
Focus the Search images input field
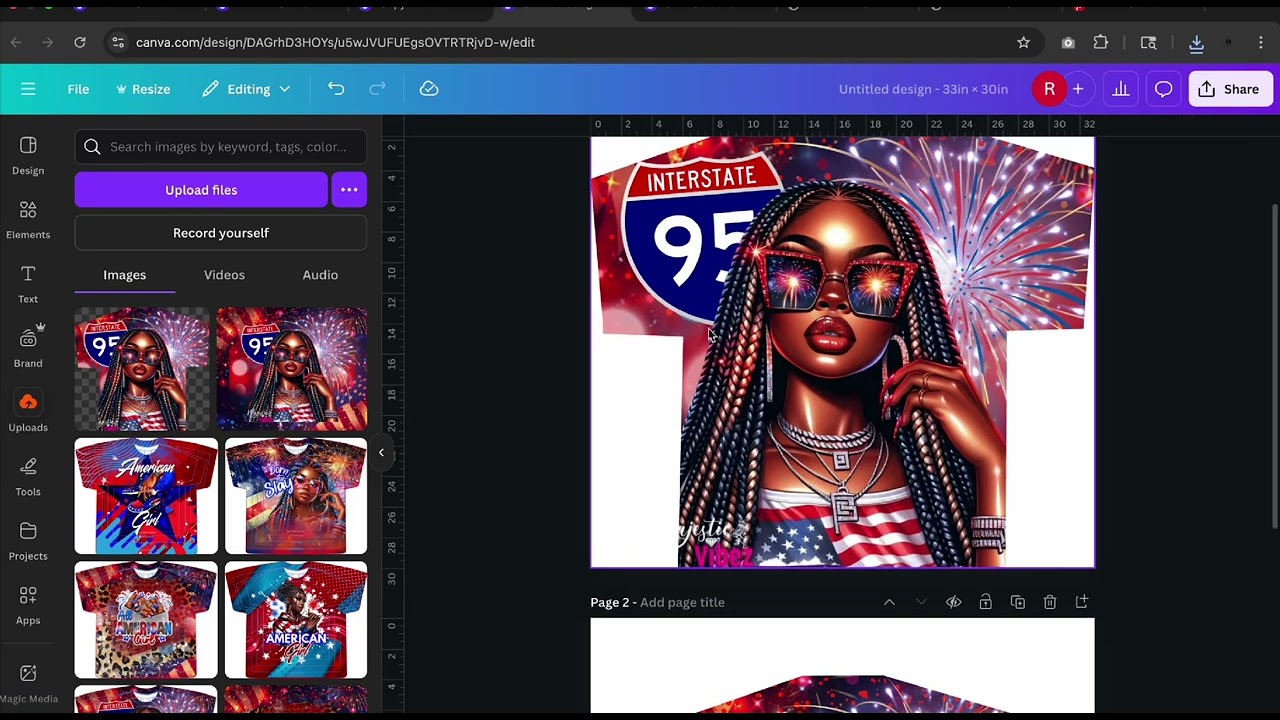coord(221,147)
